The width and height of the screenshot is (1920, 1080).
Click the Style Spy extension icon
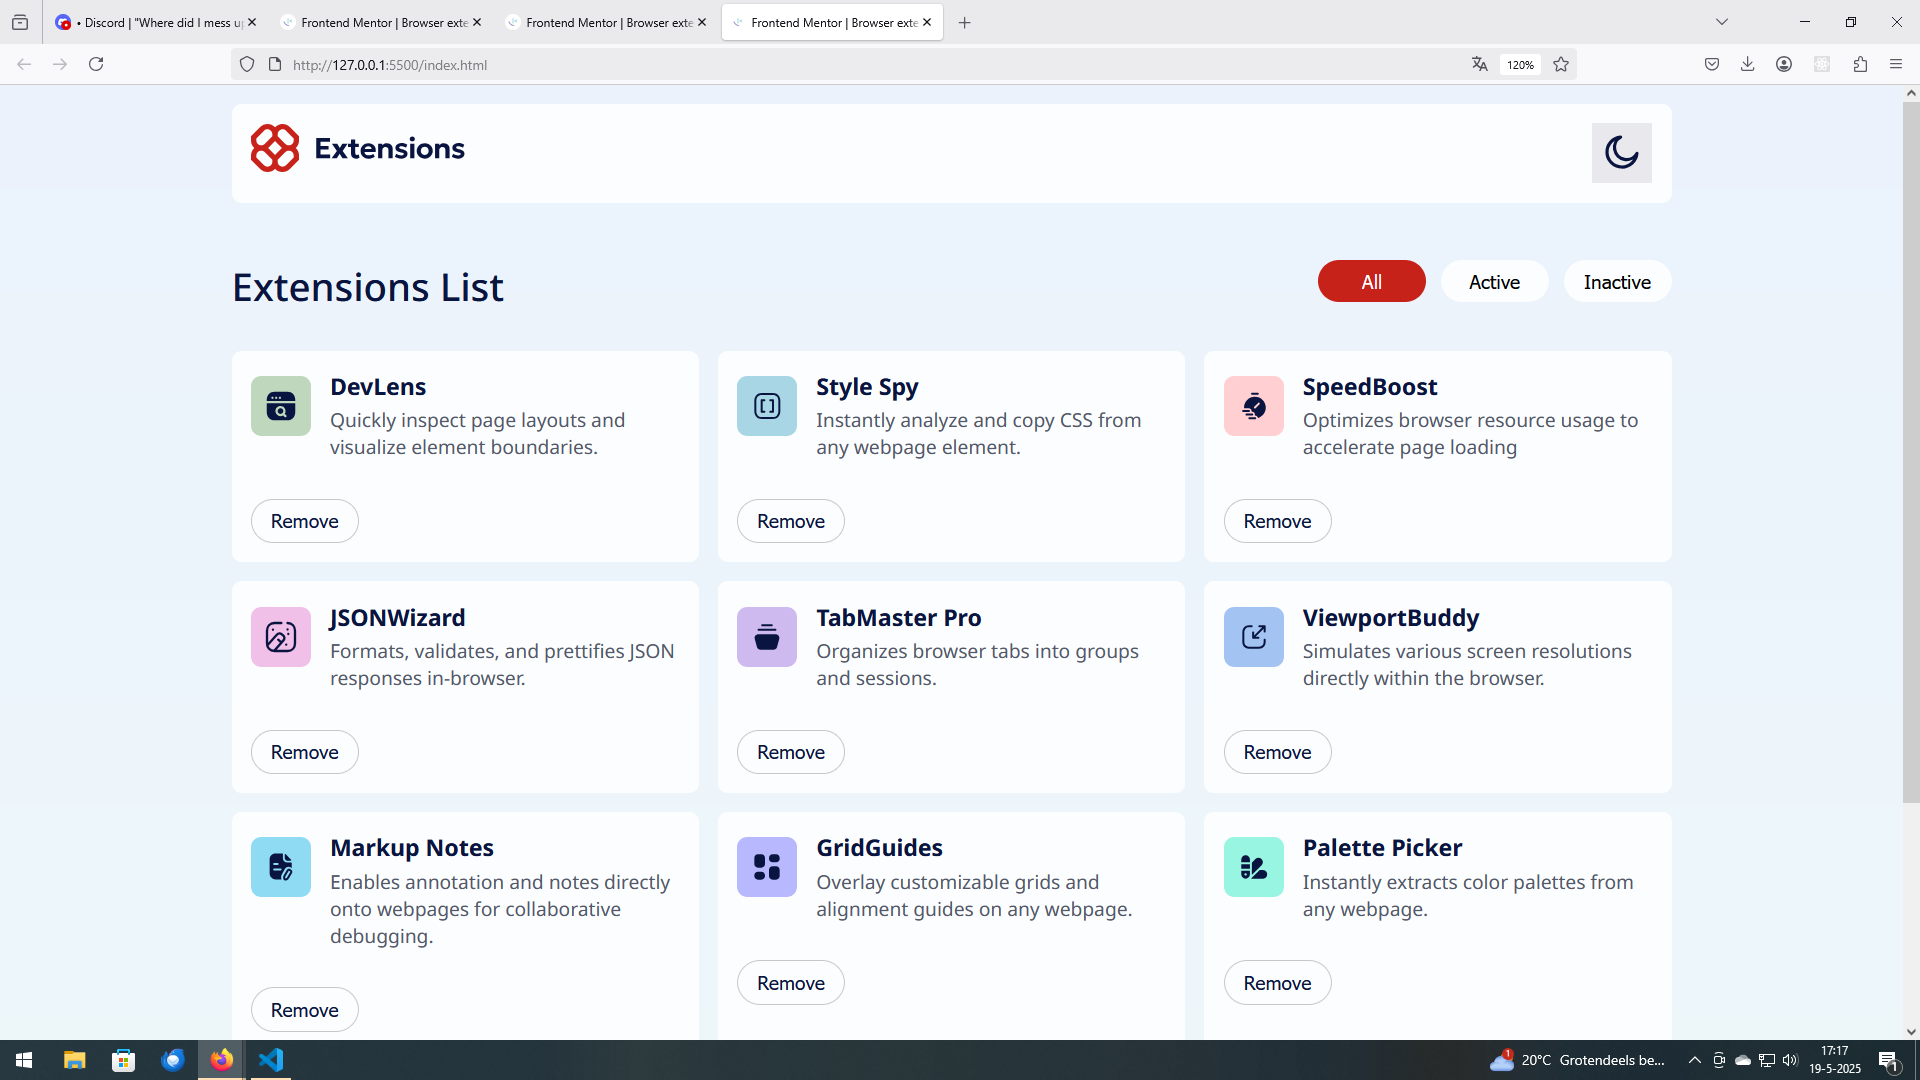point(766,406)
